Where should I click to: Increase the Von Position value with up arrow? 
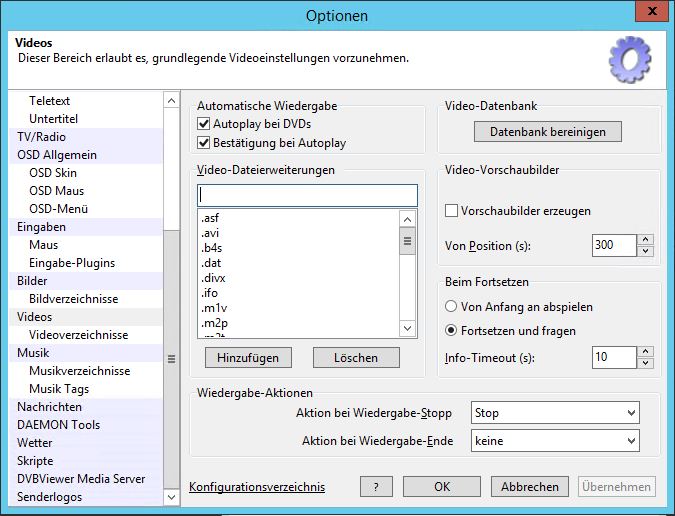(645, 240)
